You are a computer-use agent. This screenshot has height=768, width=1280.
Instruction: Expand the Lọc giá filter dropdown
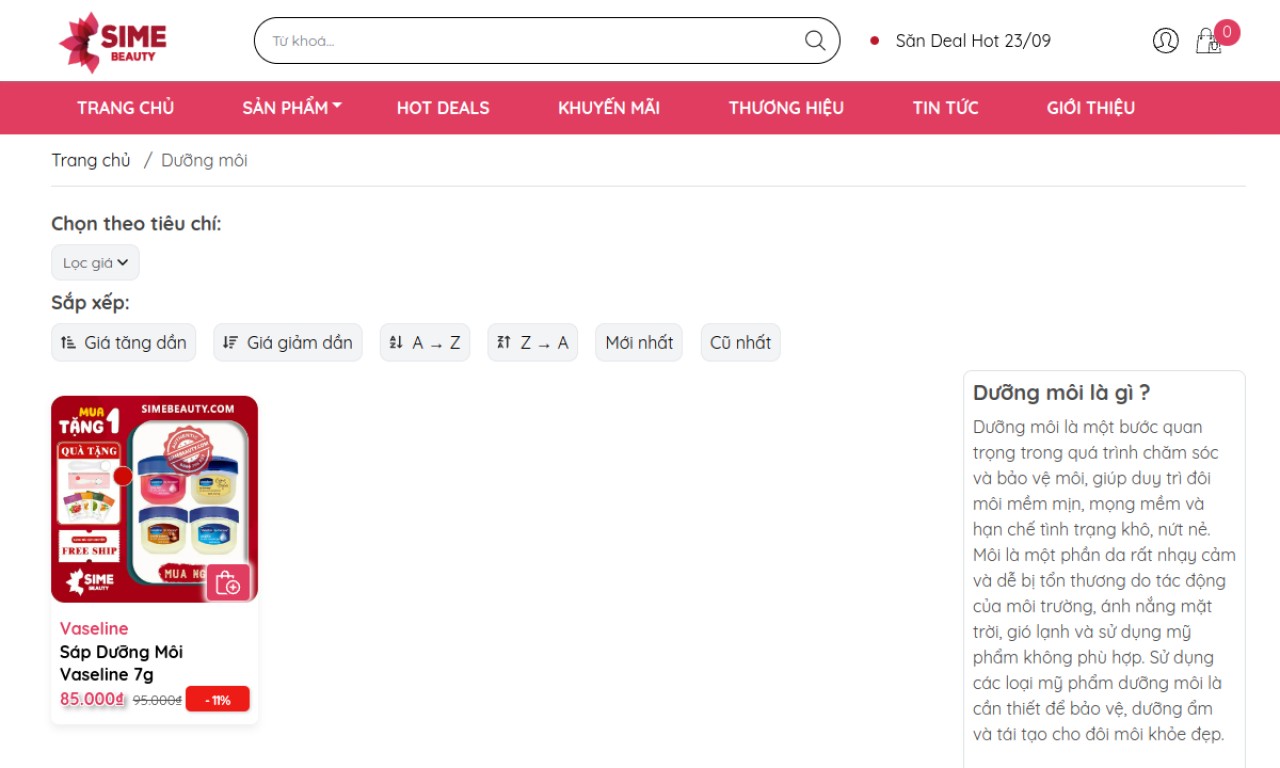click(95, 262)
